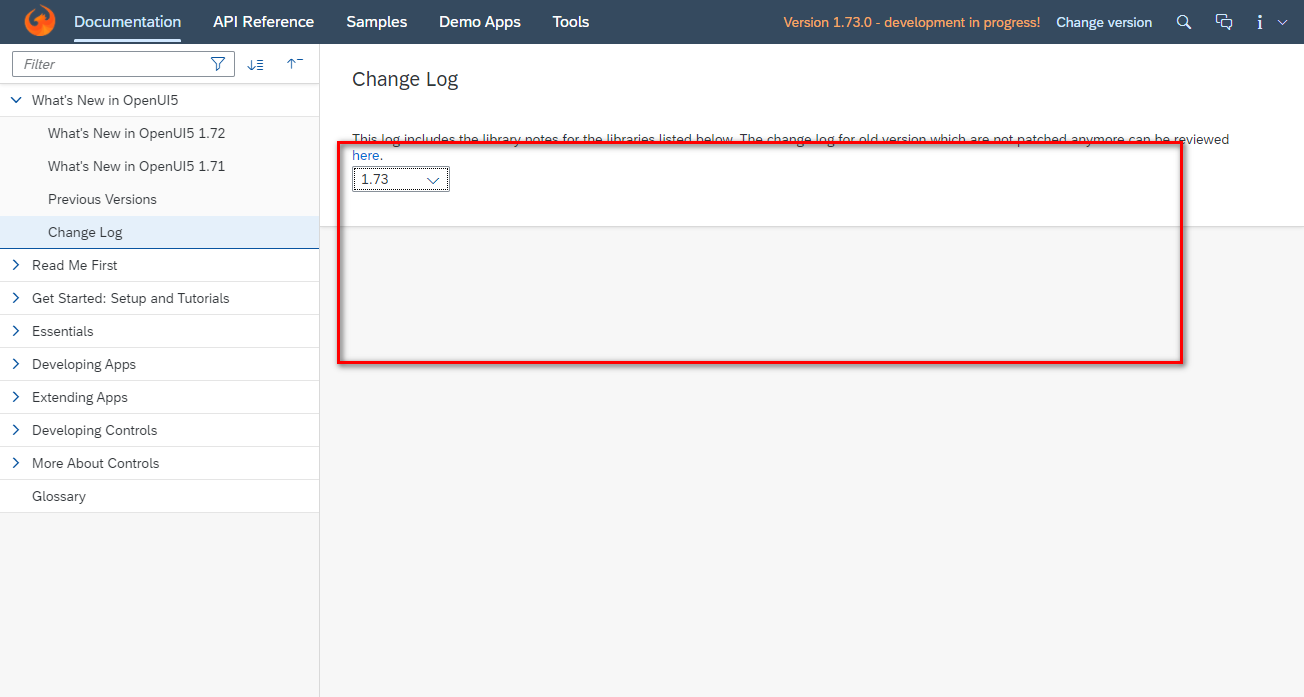This screenshot has width=1304, height=697.
Task: Expand Get Started: Setup and Tutorials chevron
Action: pos(16,298)
